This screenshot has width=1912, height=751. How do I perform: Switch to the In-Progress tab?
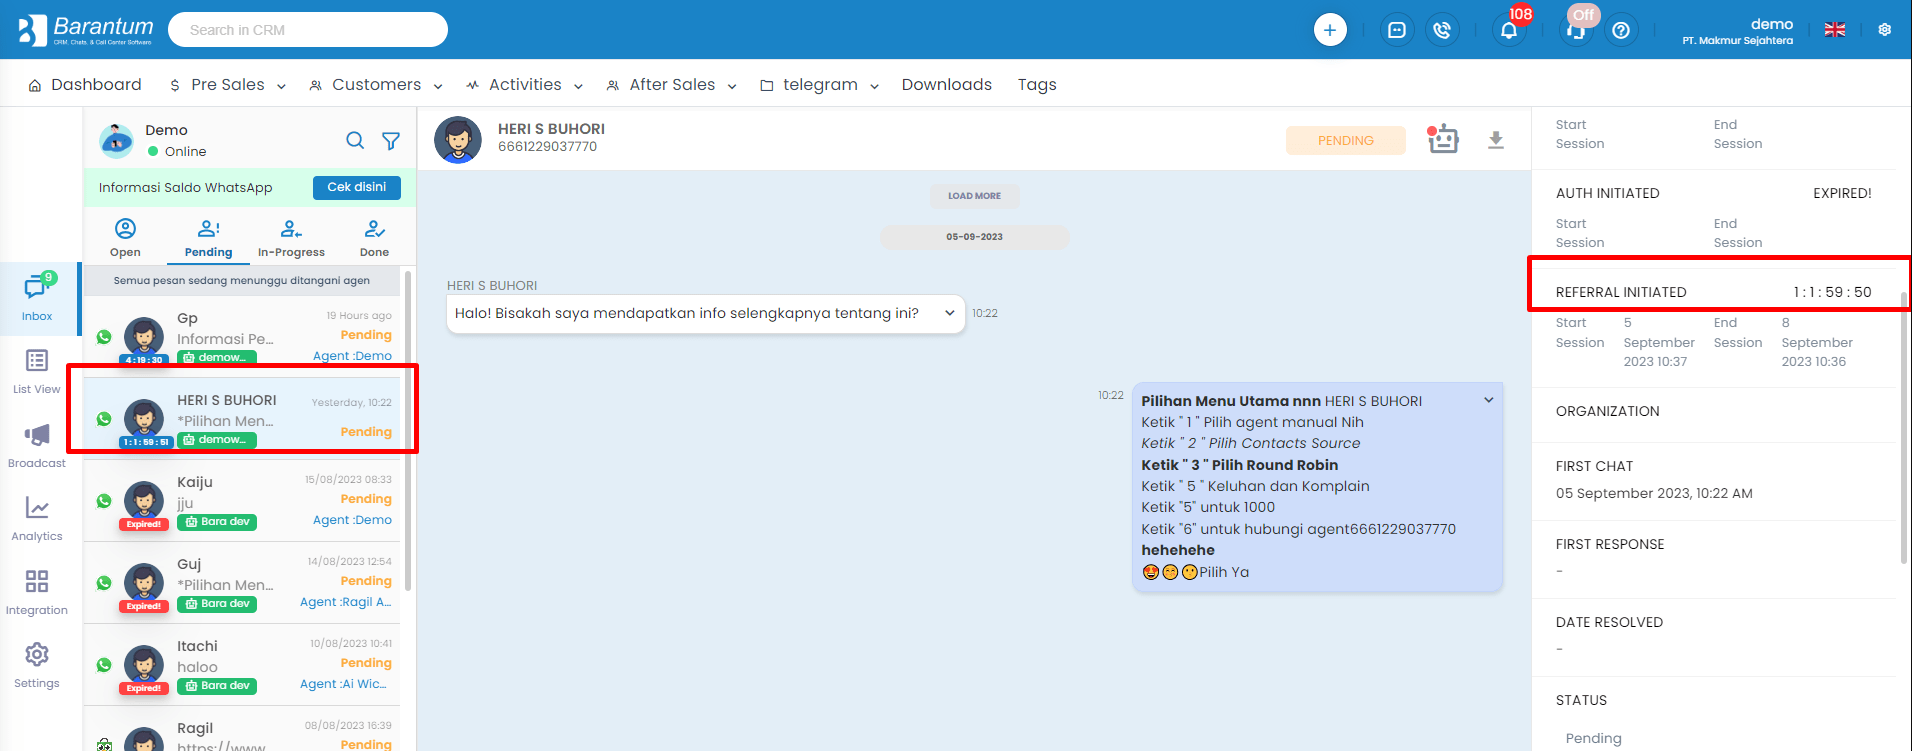[x=291, y=239]
